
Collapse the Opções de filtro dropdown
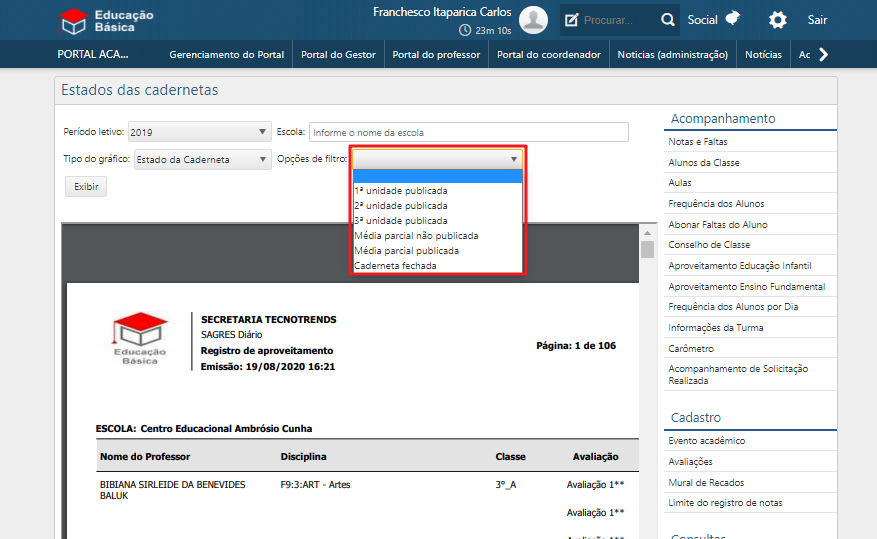pyautogui.click(x=437, y=159)
